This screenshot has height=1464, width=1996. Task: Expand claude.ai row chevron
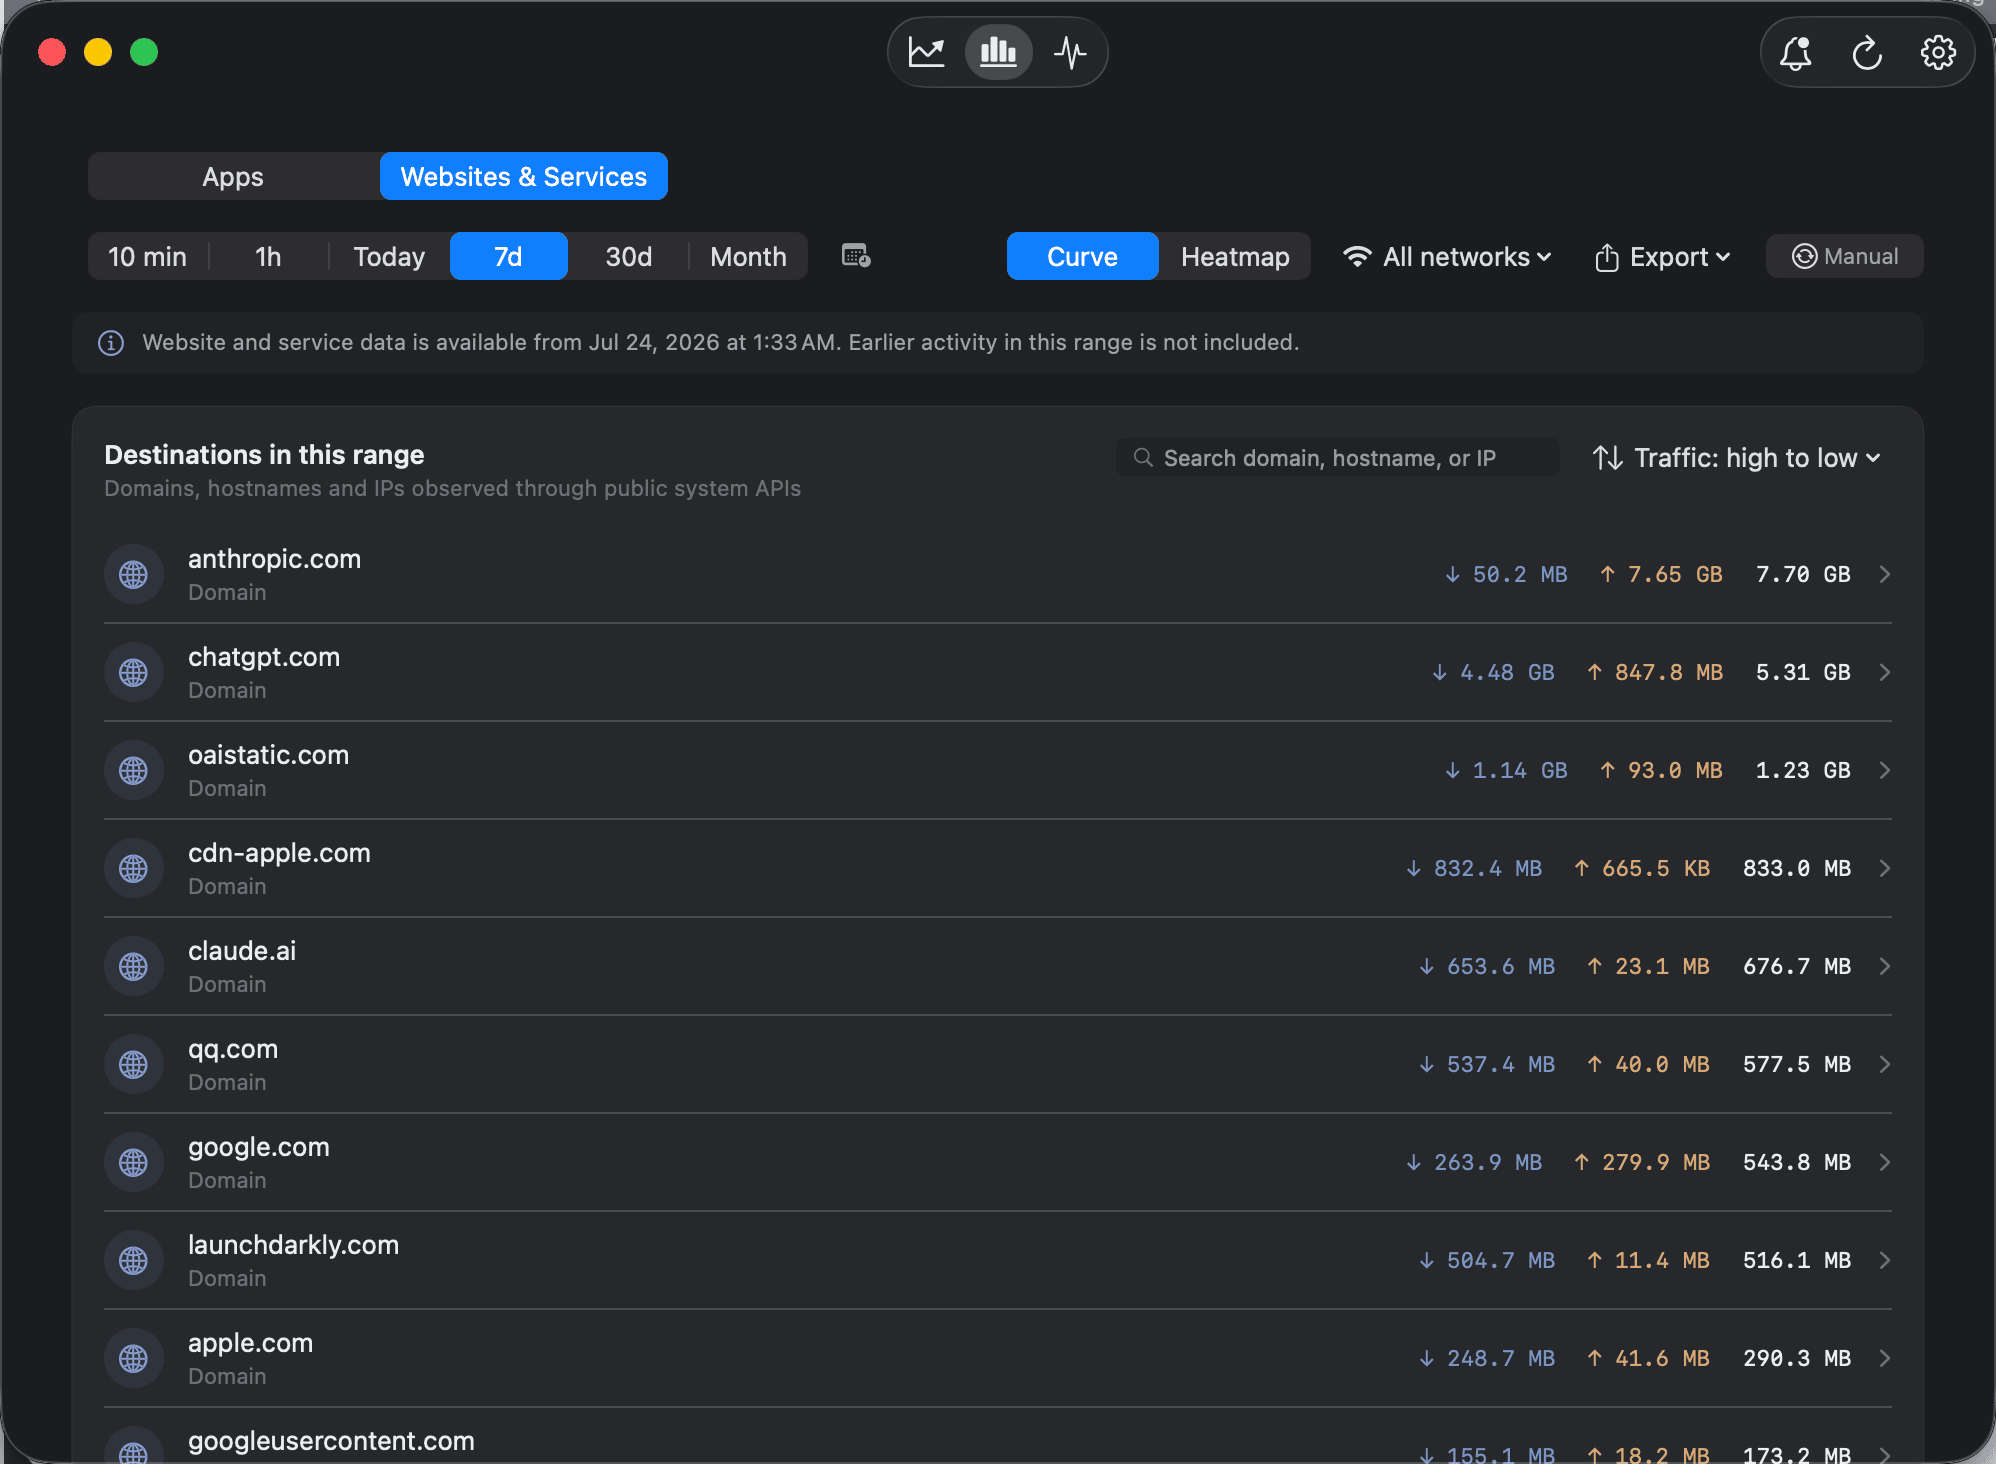(x=1884, y=966)
